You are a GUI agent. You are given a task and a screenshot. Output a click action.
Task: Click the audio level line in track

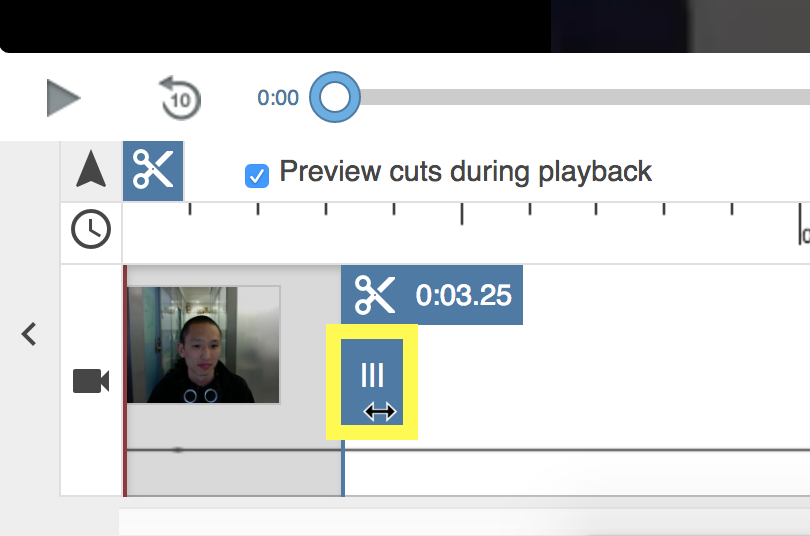[x=468, y=450]
